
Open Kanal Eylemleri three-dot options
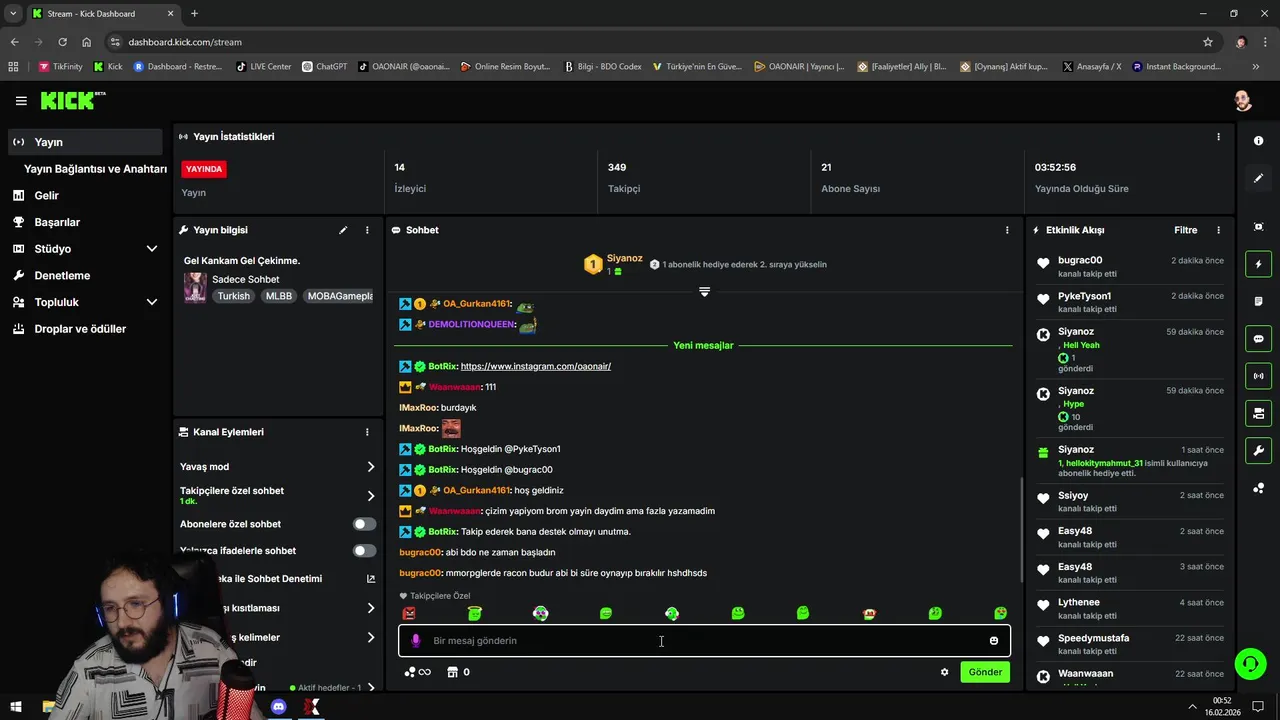[x=367, y=432]
